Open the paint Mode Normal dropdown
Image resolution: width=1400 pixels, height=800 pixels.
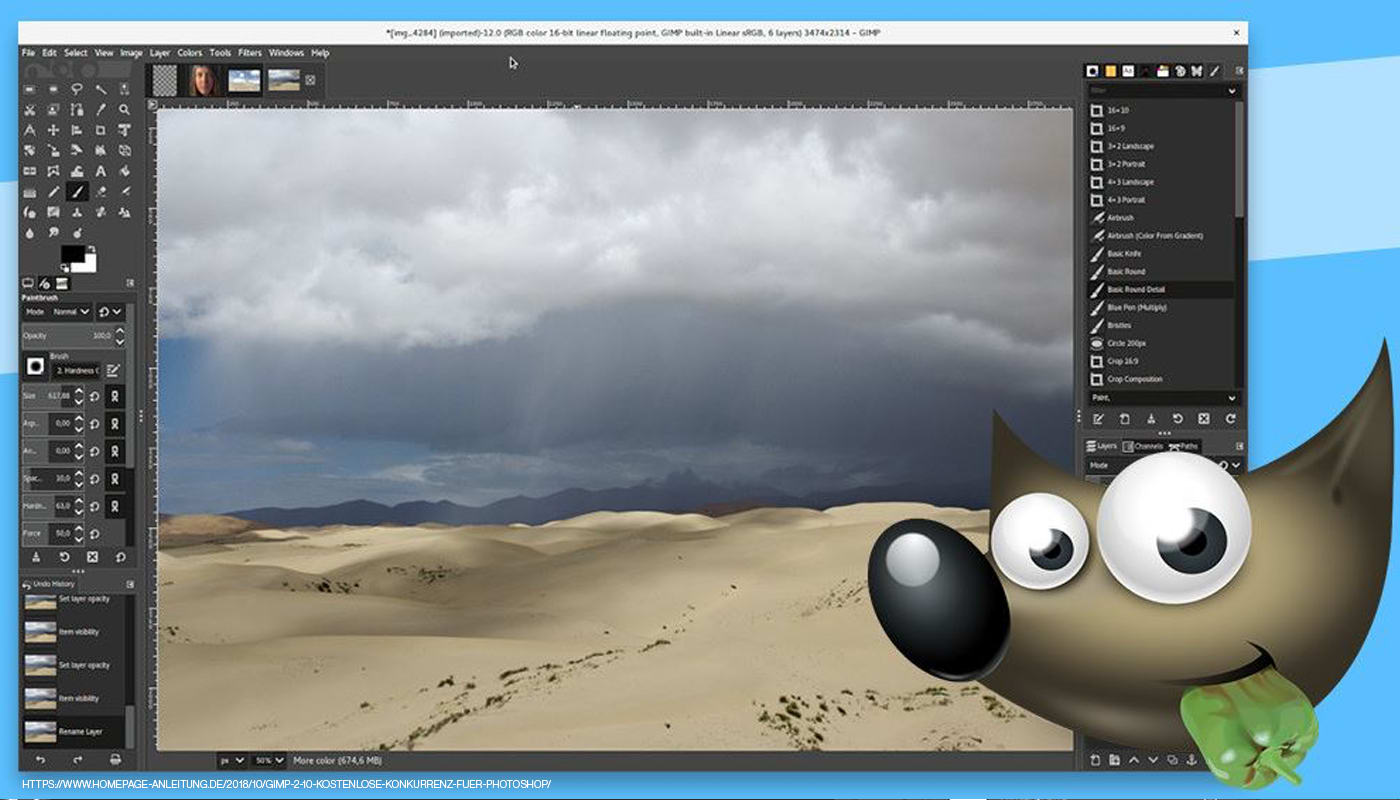(70, 312)
